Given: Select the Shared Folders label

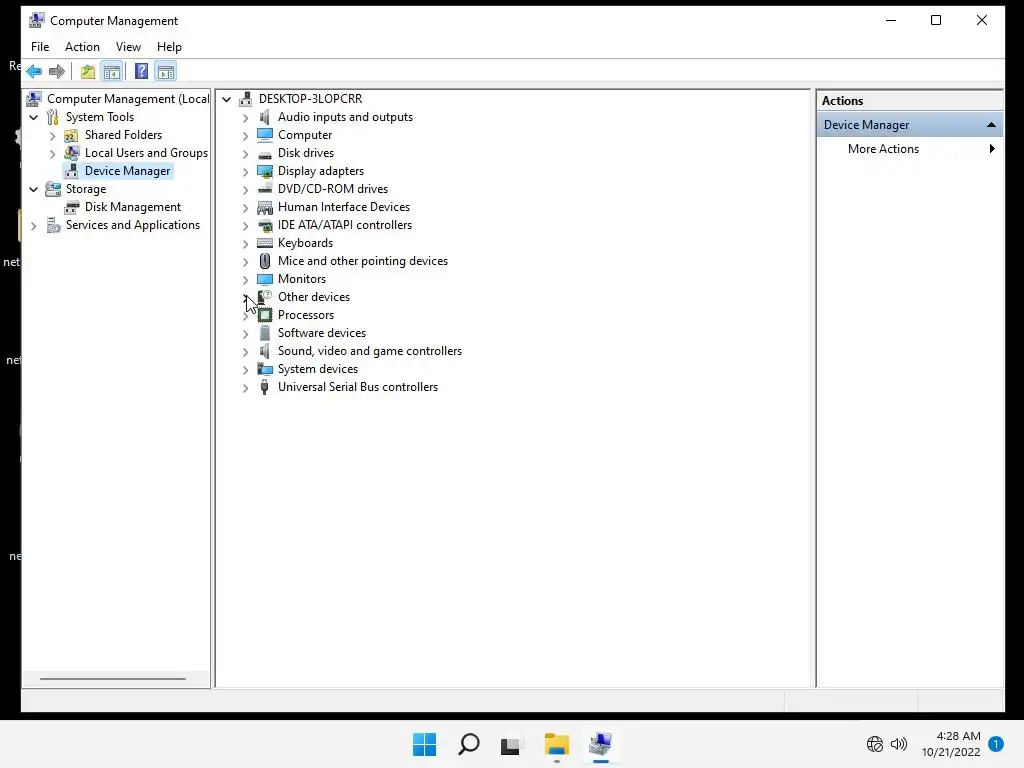Looking at the screenshot, I should pos(123,135).
